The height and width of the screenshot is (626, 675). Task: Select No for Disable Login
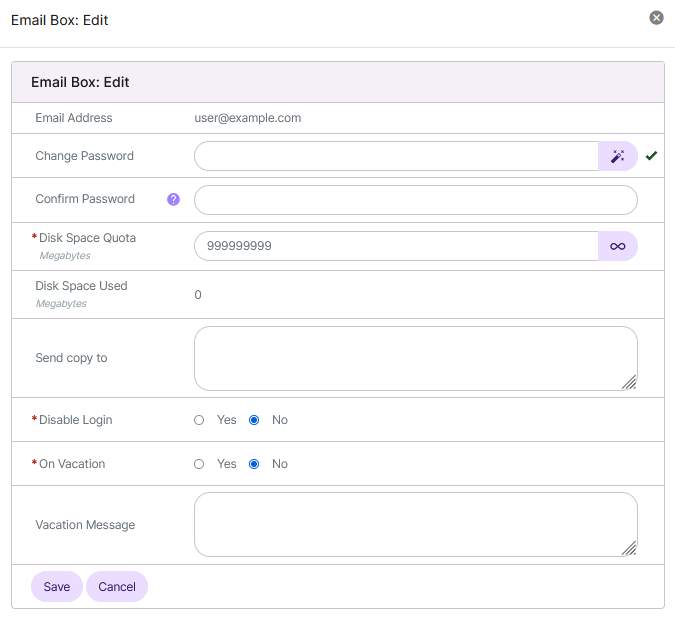click(254, 420)
